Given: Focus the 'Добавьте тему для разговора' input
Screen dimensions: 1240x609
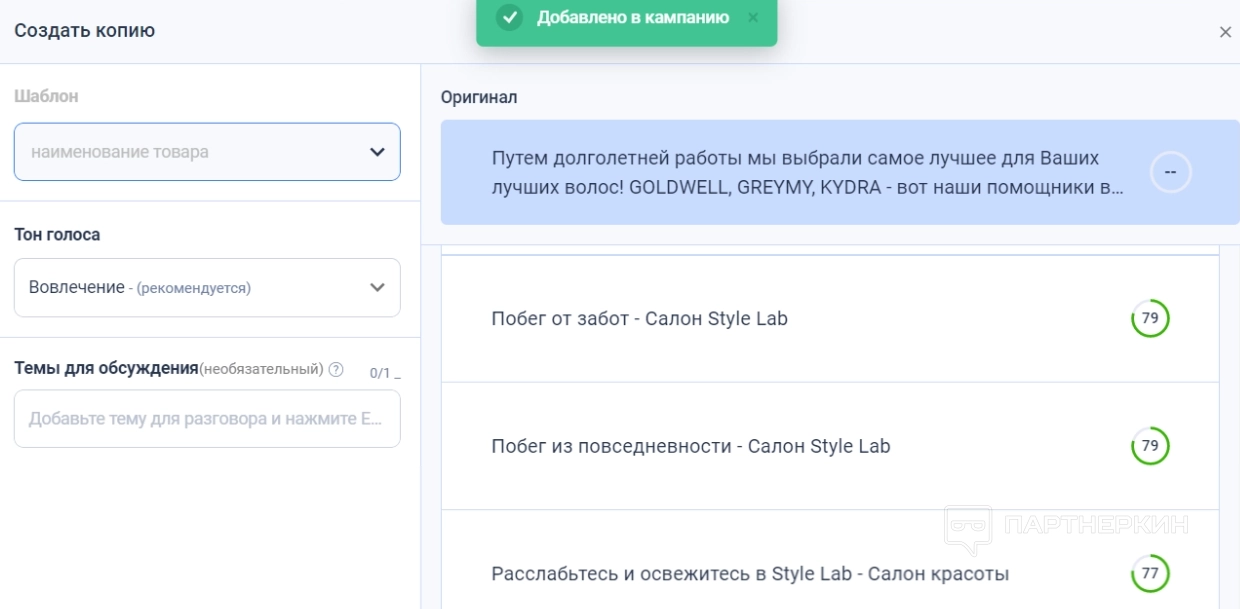Looking at the screenshot, I should [207, 418].
